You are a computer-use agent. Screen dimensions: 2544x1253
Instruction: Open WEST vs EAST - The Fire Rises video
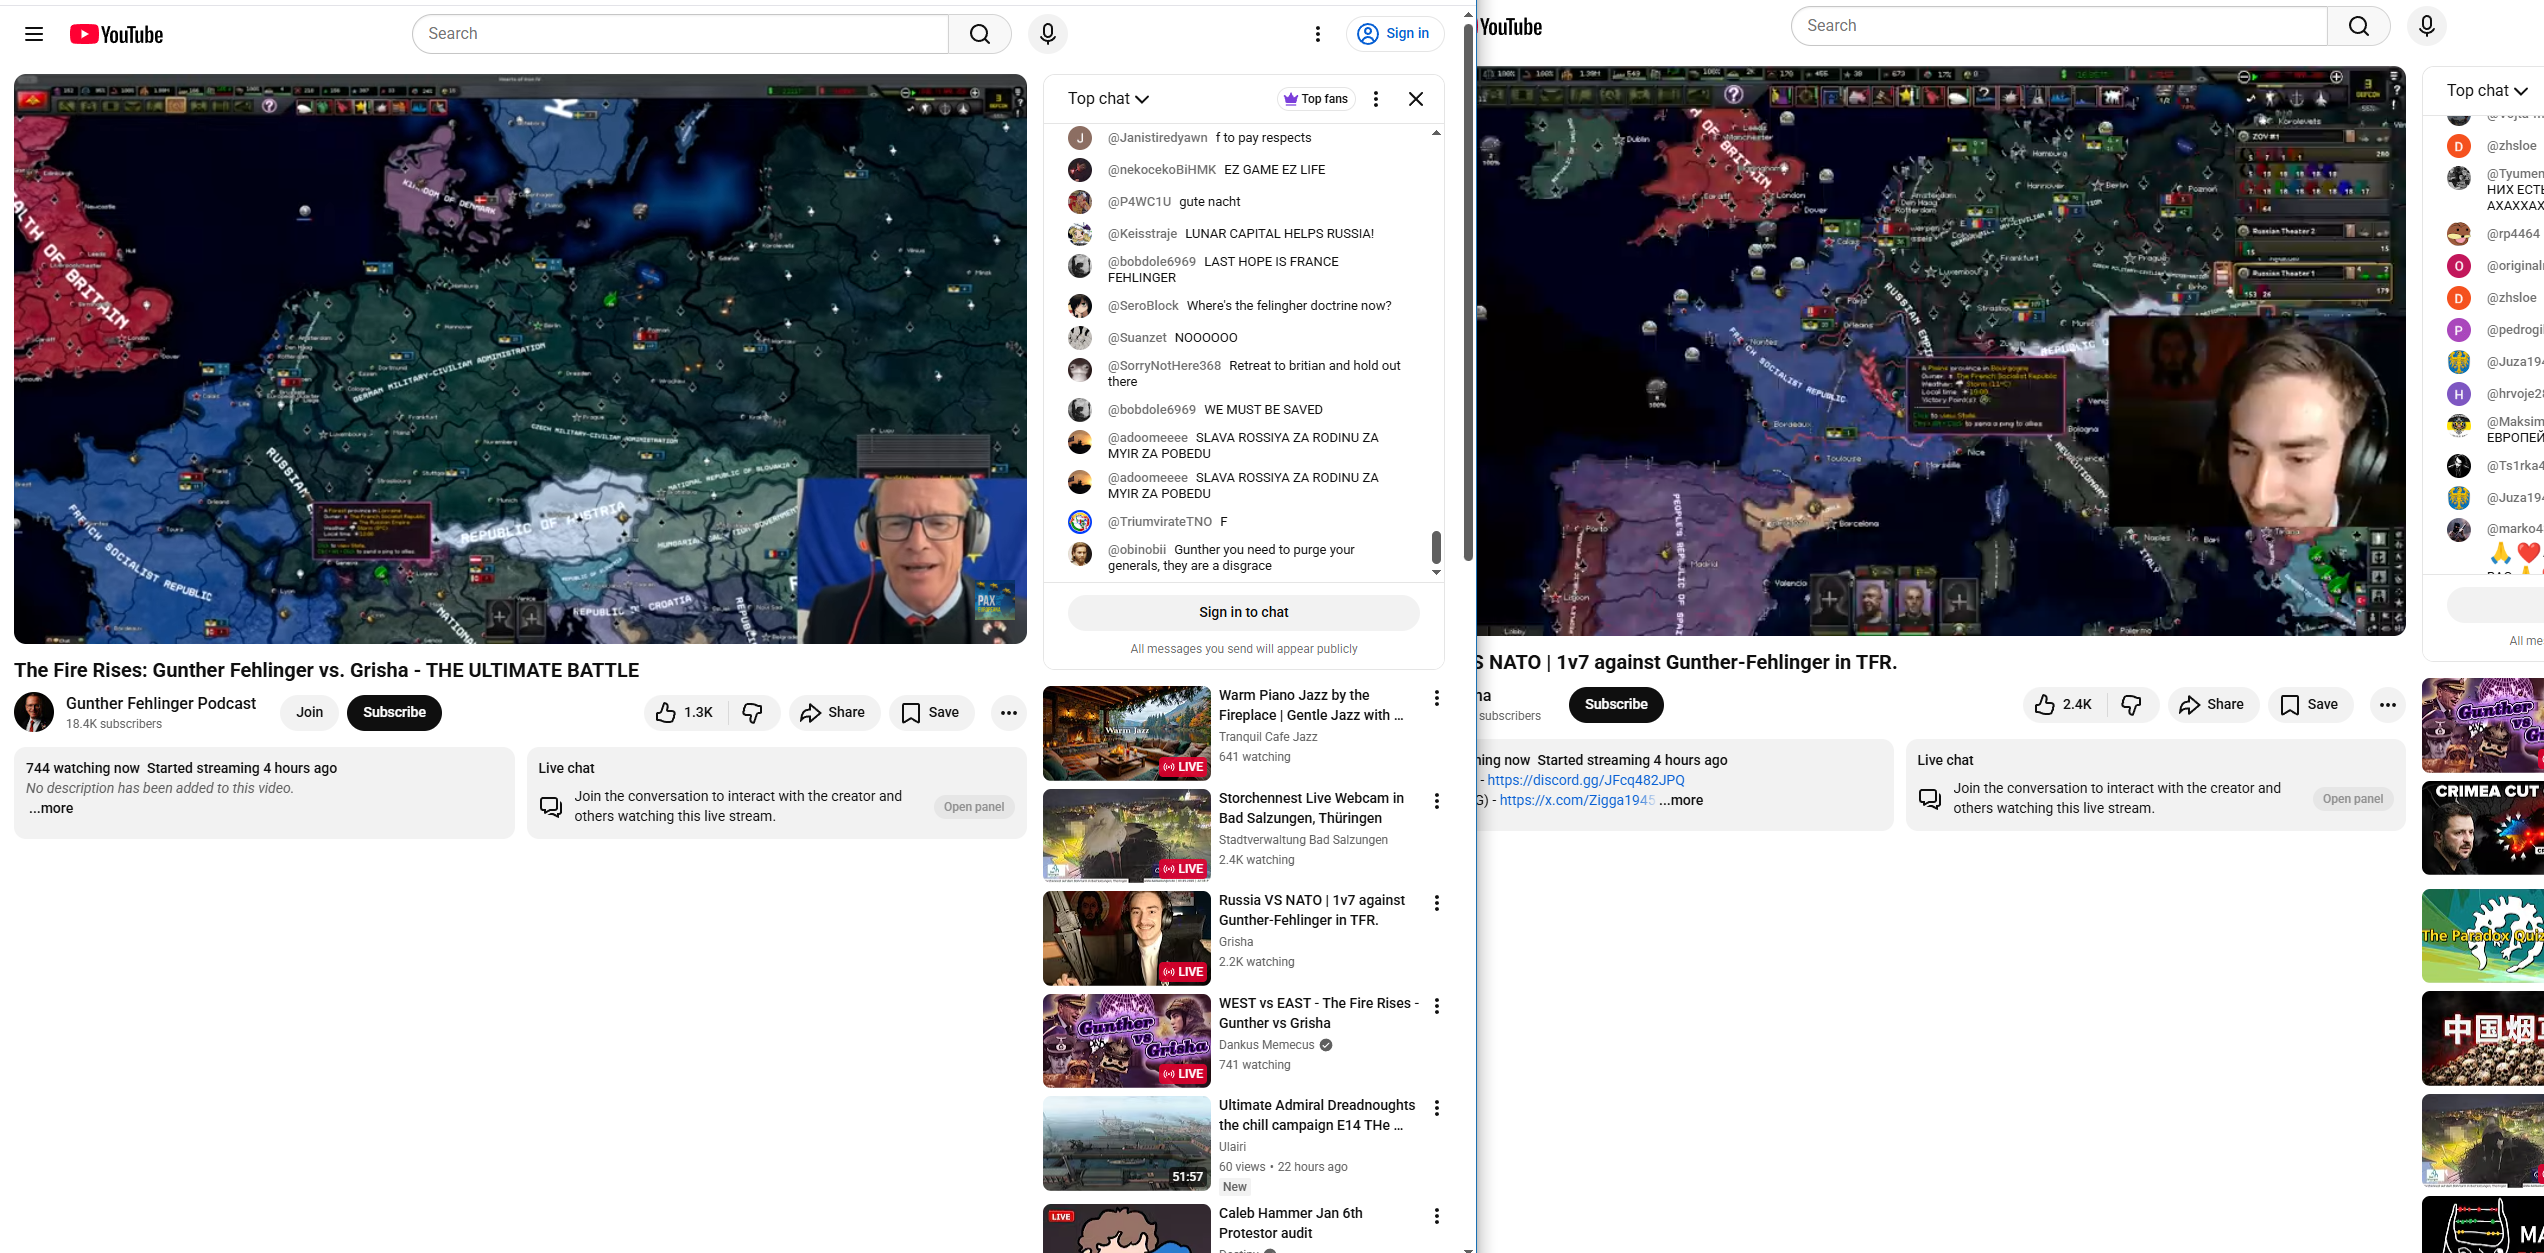point(1318,1013)
